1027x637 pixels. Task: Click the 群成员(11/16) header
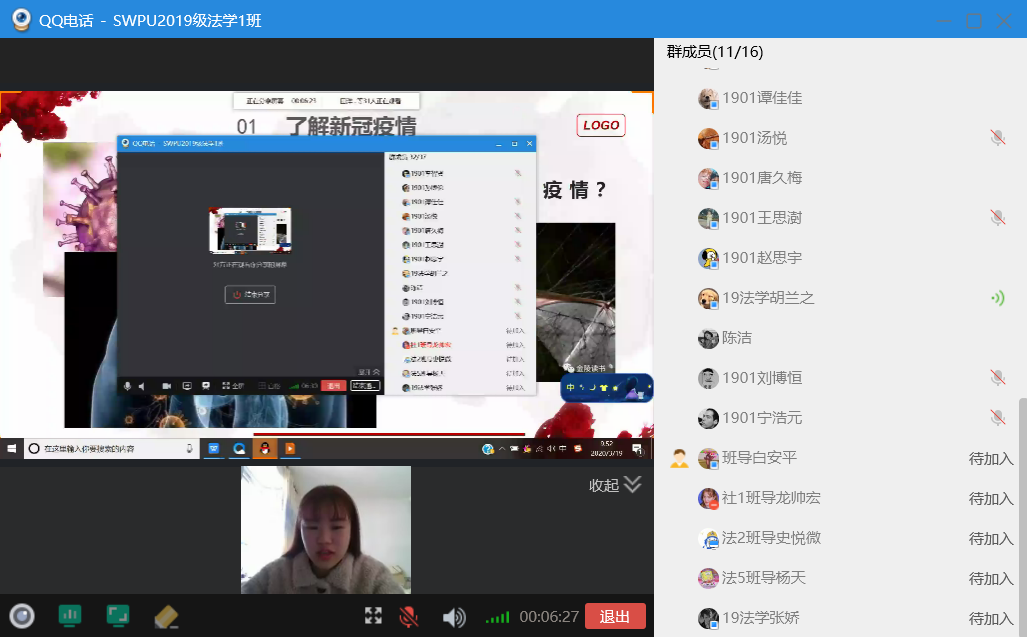[x=715, y=52]
